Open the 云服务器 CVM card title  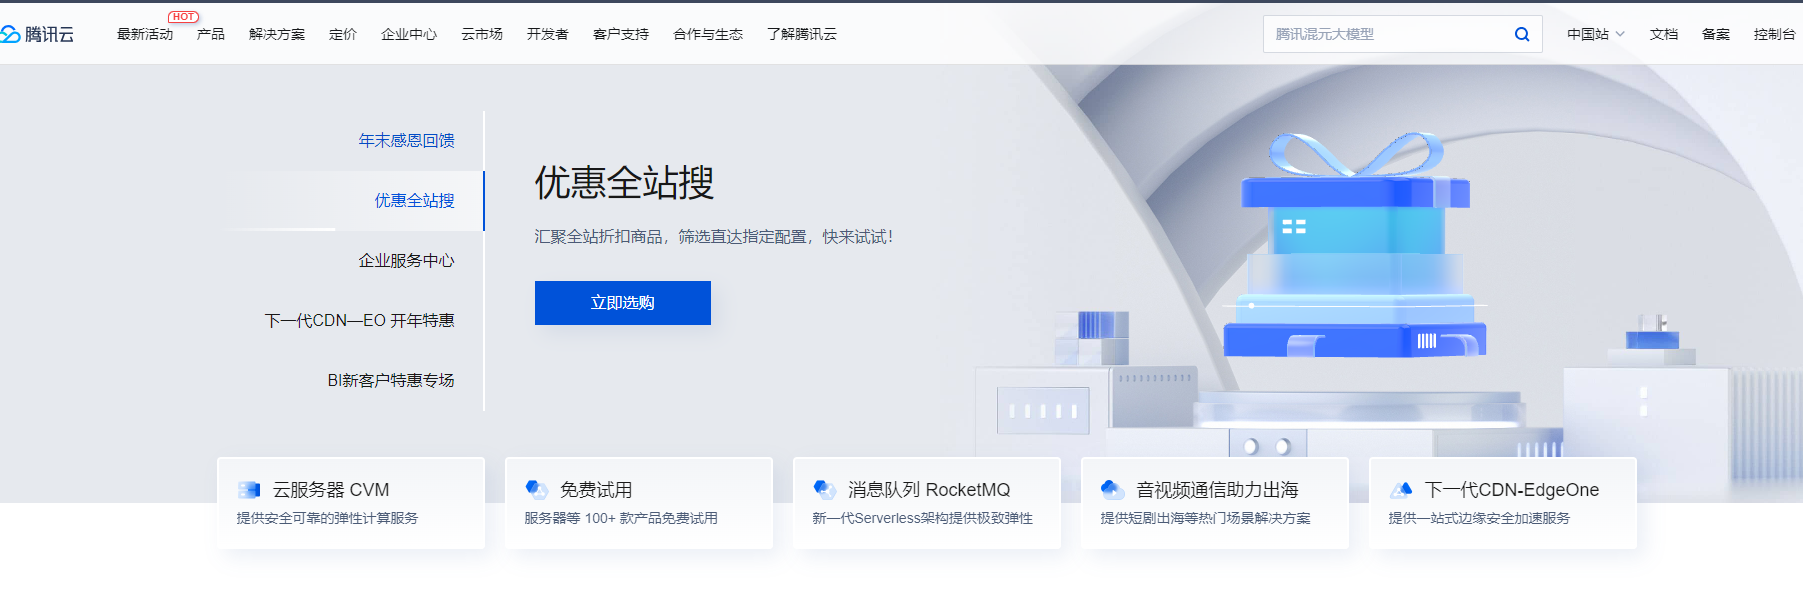coord(331,490)
